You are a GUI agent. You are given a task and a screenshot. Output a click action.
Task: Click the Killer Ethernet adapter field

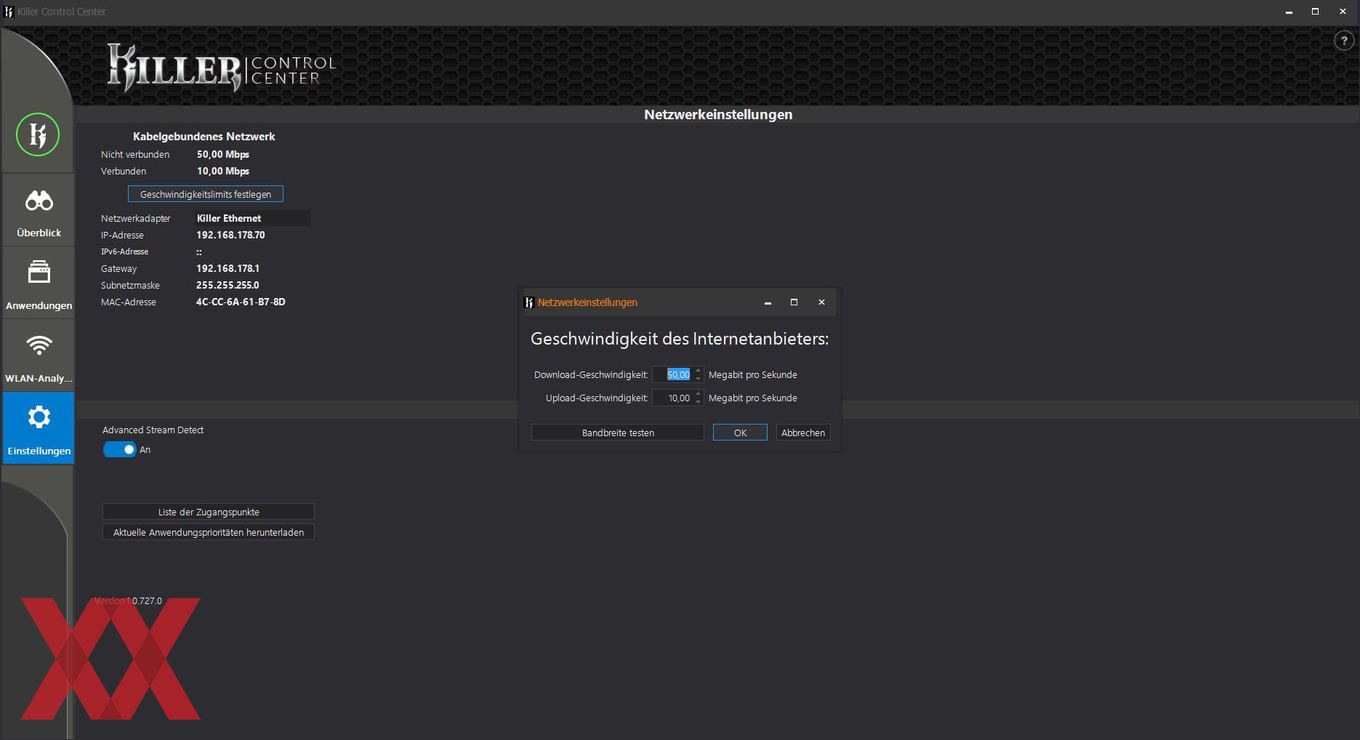tap(252, 218)
